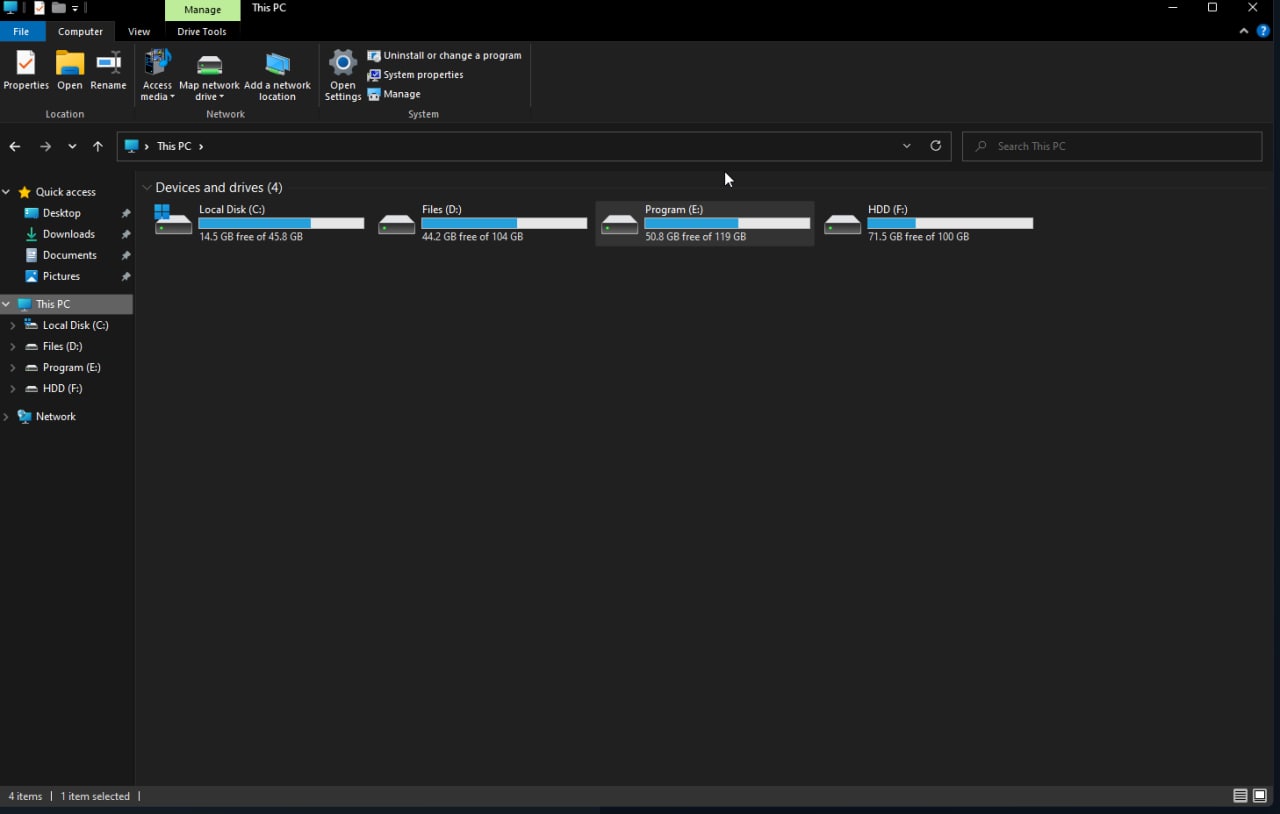Minimize the ribbon with the chevron
1280x814 pixels.
coord(1244,31)
